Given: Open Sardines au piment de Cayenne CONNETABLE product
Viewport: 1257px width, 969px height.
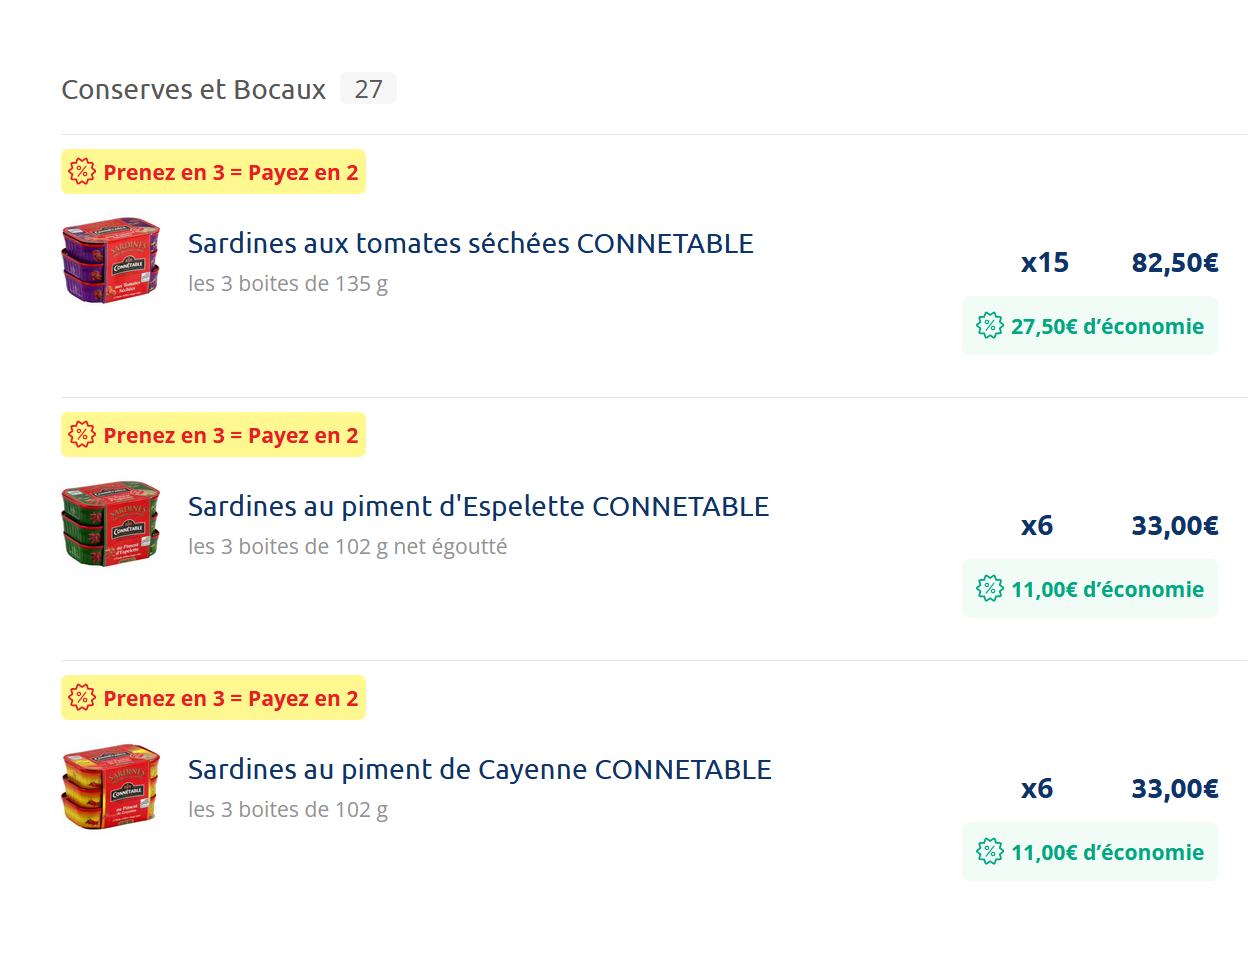Looking at the screenshot, I should (479, 770).
